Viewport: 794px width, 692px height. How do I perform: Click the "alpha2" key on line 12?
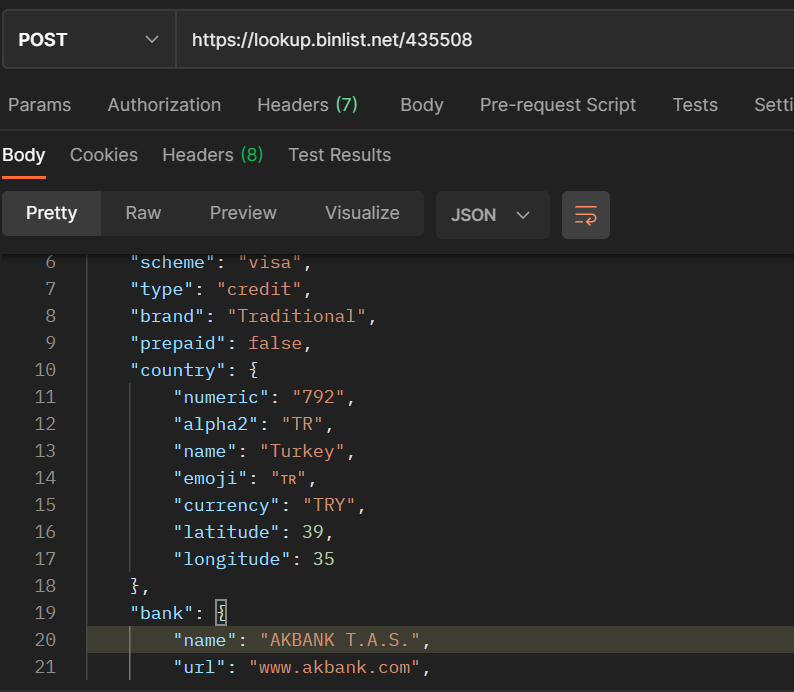point(216,424)
